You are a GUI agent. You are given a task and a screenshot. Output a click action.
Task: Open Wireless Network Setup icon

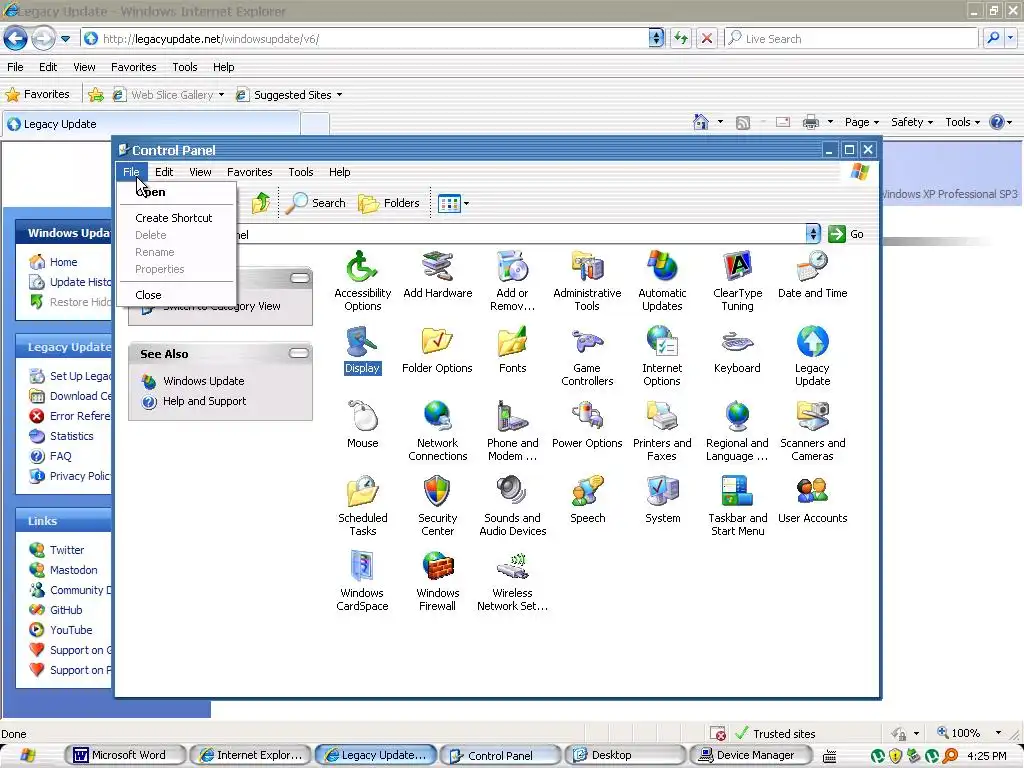pos(513,582)
